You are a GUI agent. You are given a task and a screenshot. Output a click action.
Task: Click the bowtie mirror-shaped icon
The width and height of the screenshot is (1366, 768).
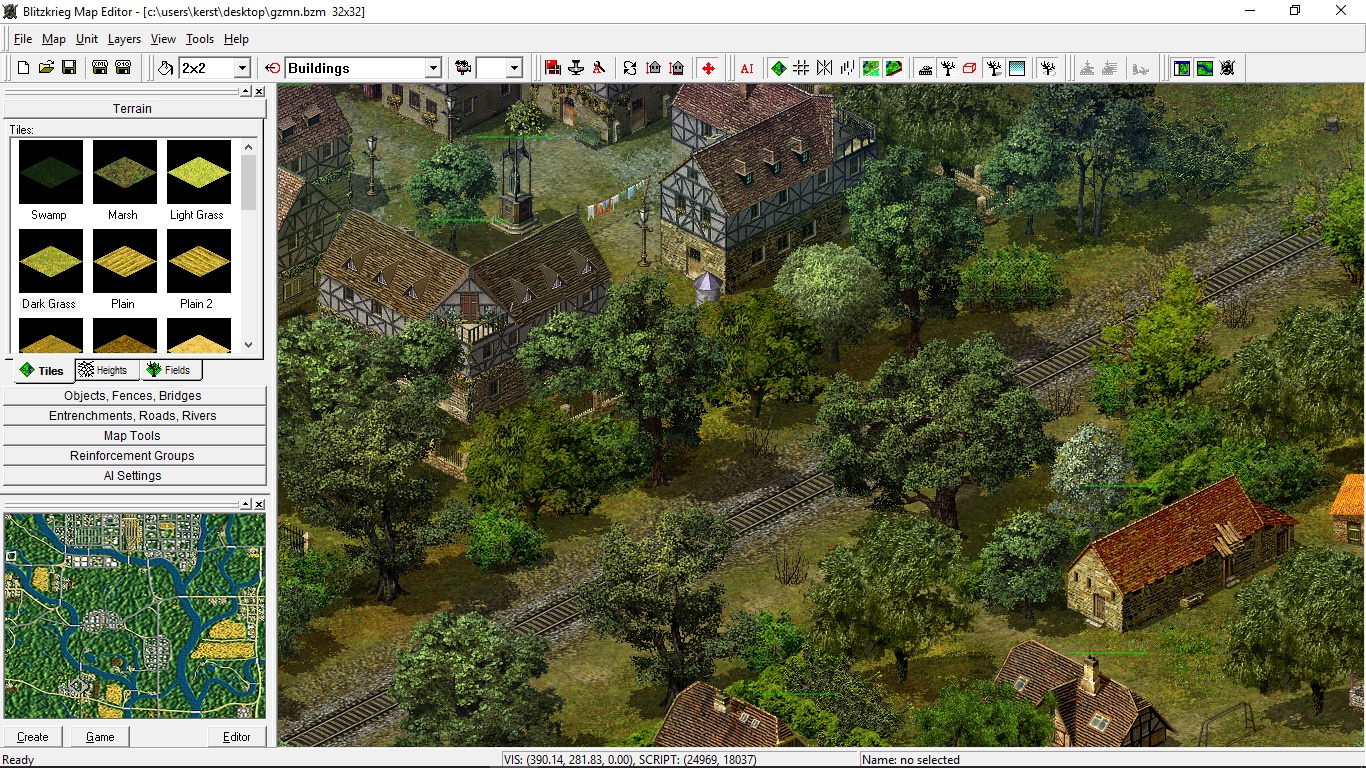click(x=824, y=68)
